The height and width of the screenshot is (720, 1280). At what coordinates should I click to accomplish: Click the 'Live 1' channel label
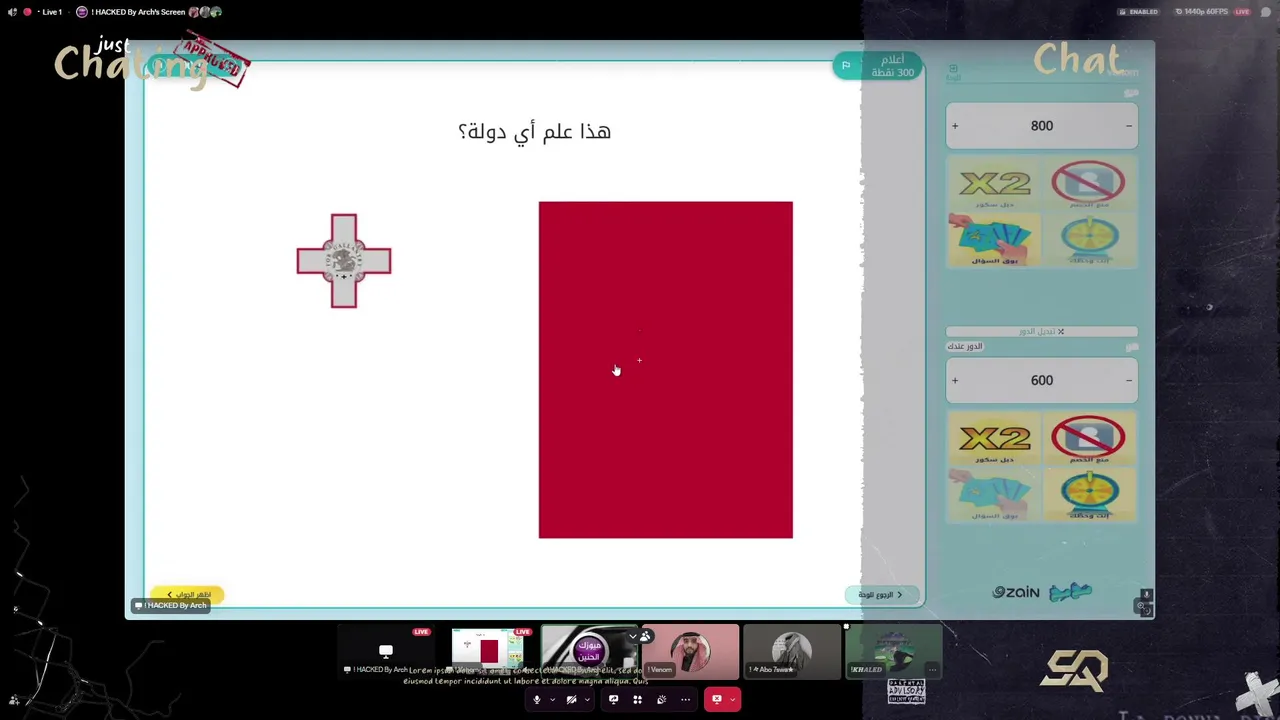[x=52, y=12]
